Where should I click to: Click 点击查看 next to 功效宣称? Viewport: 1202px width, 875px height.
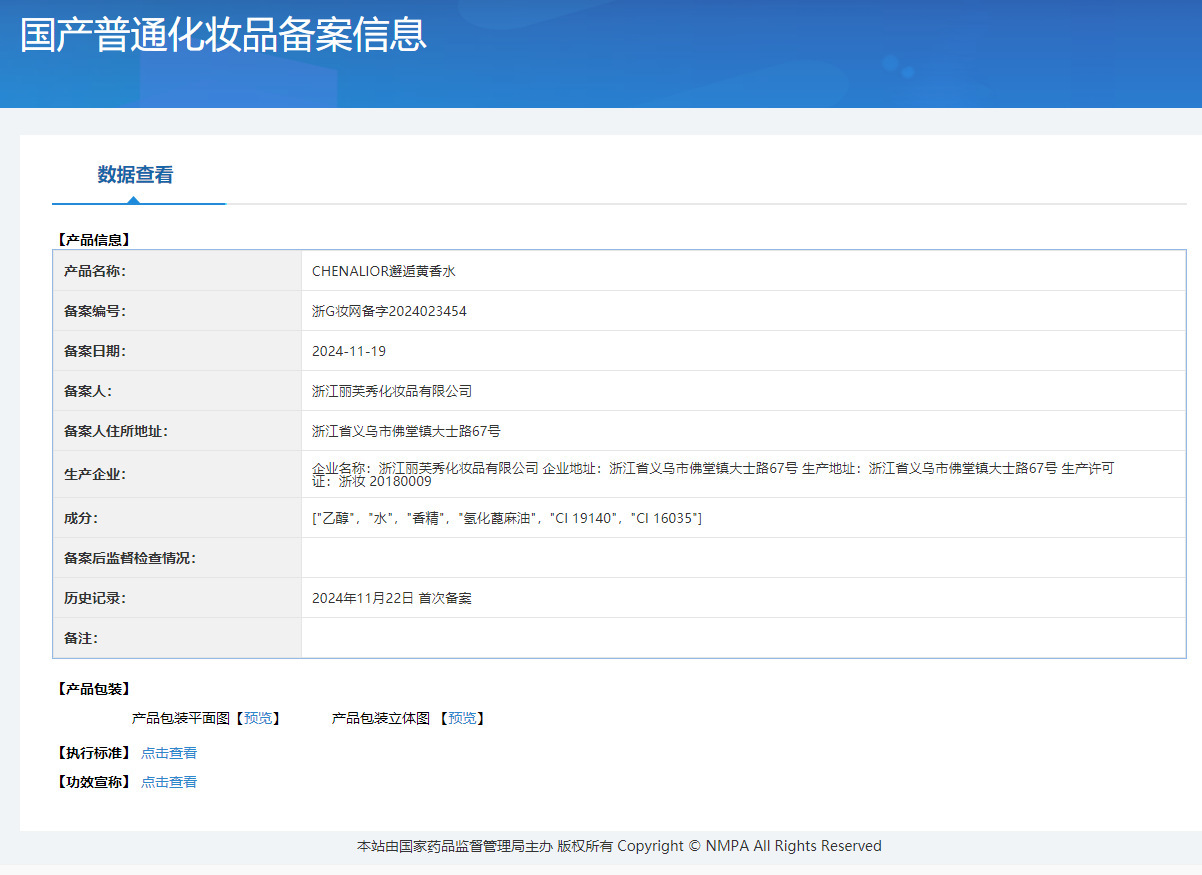169,782
